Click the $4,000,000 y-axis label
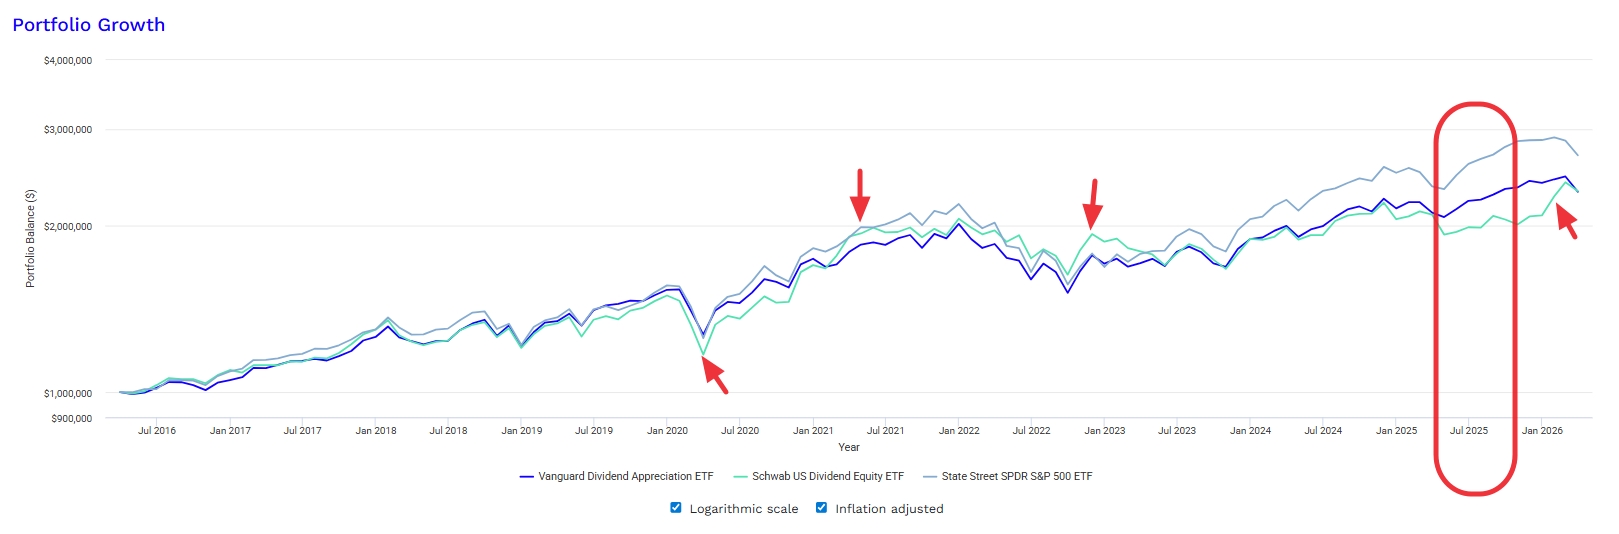The width and height of the screenshot is (1619, 534). click(x=68, y=61)
